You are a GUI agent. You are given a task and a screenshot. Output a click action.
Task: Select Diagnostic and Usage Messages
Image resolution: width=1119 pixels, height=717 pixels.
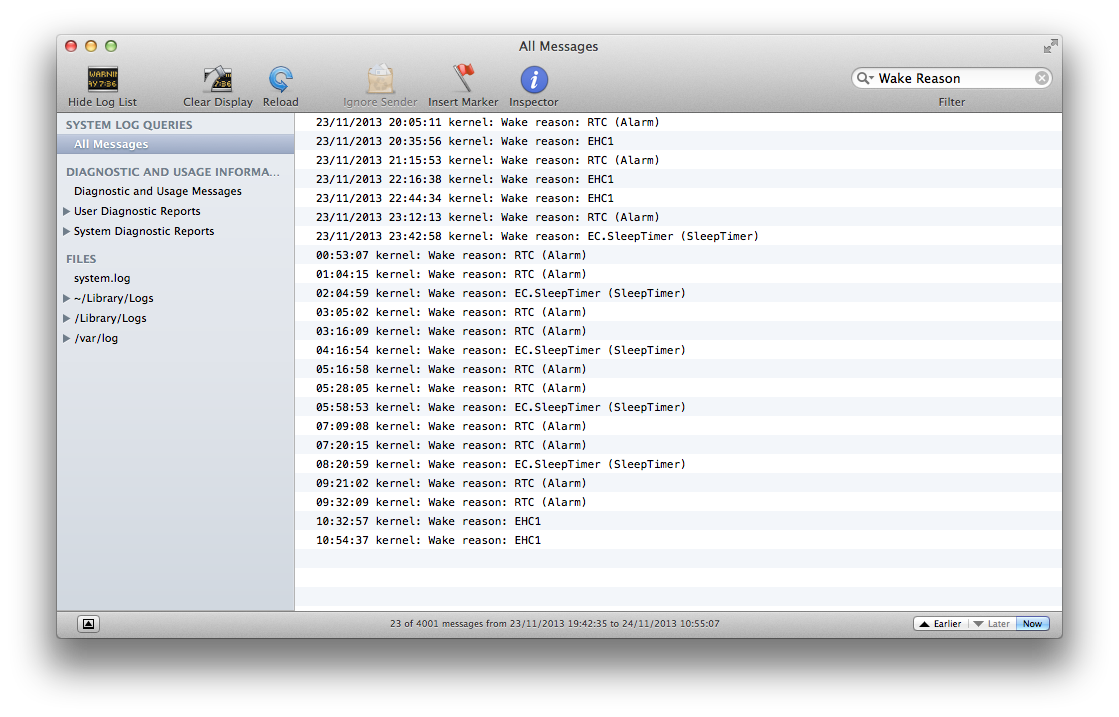[x=158, y=191]
